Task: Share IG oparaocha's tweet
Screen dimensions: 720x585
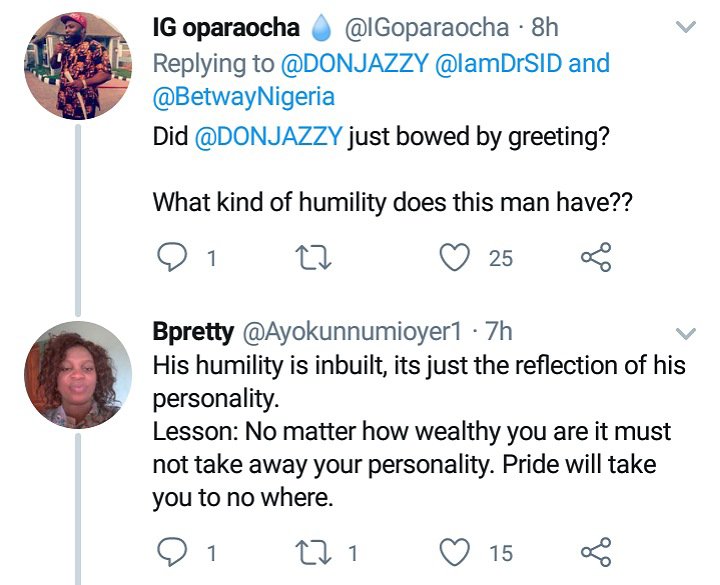Action: coord(596,259)
